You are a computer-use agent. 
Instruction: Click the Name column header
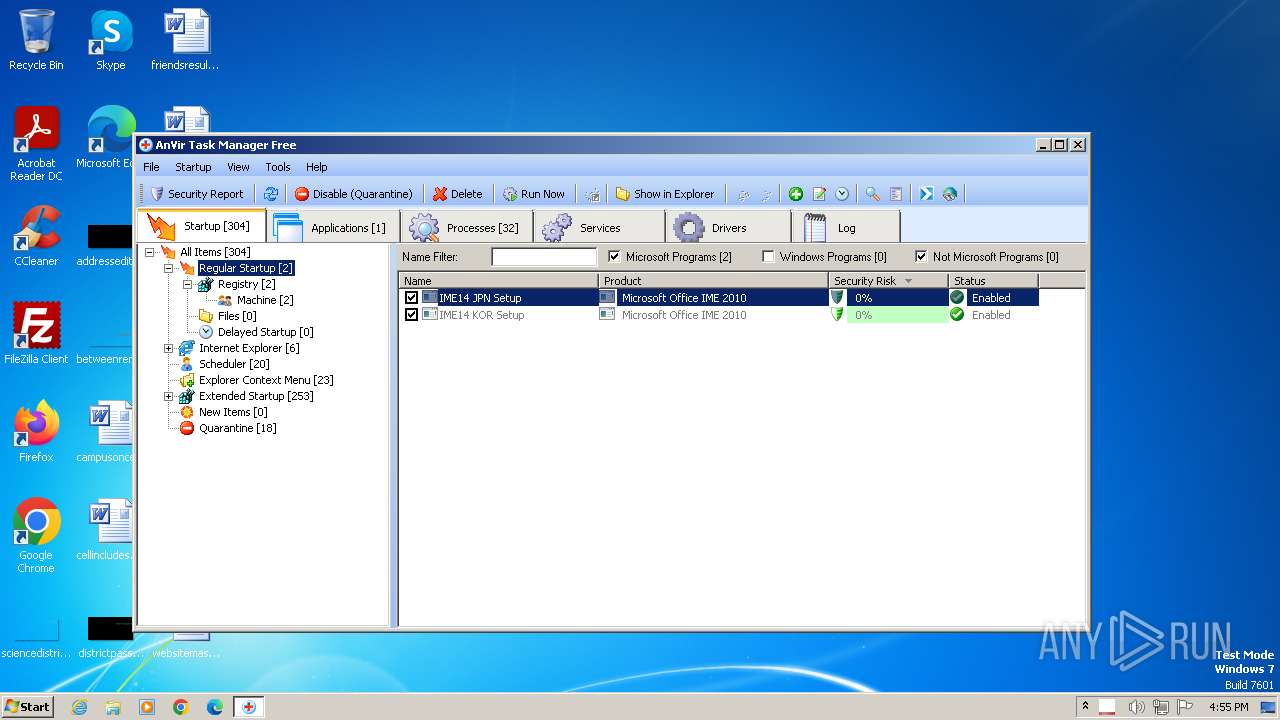tap(498, 281)
